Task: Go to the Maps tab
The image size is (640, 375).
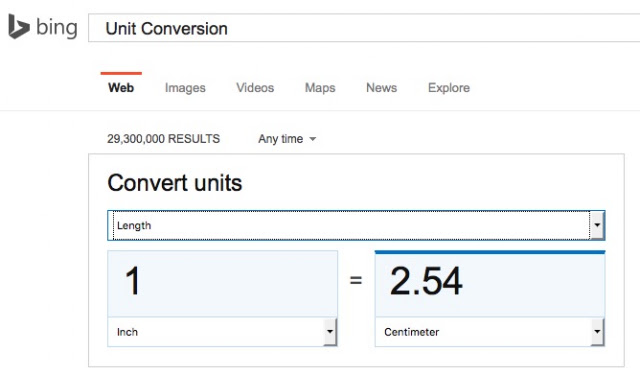Action: tap(320, 88)
